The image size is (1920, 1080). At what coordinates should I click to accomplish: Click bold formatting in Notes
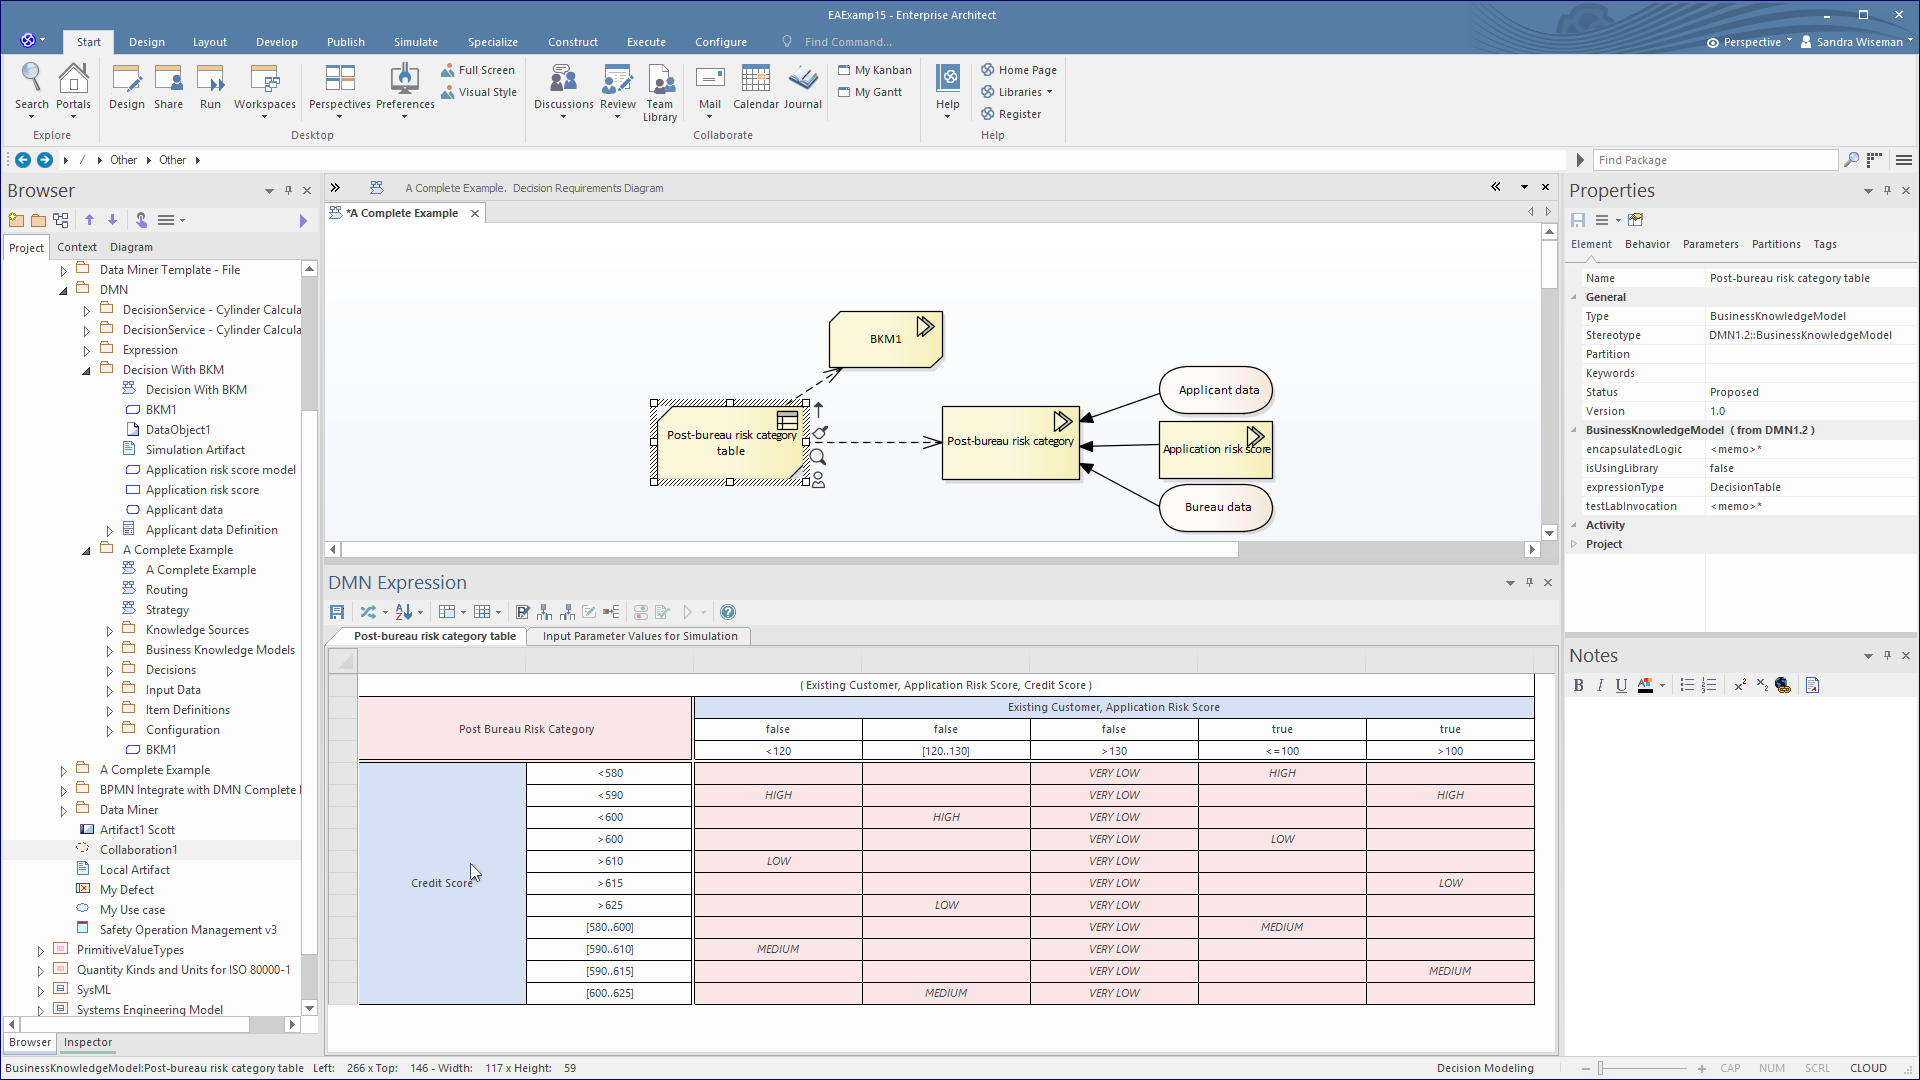coord(1578,685)
